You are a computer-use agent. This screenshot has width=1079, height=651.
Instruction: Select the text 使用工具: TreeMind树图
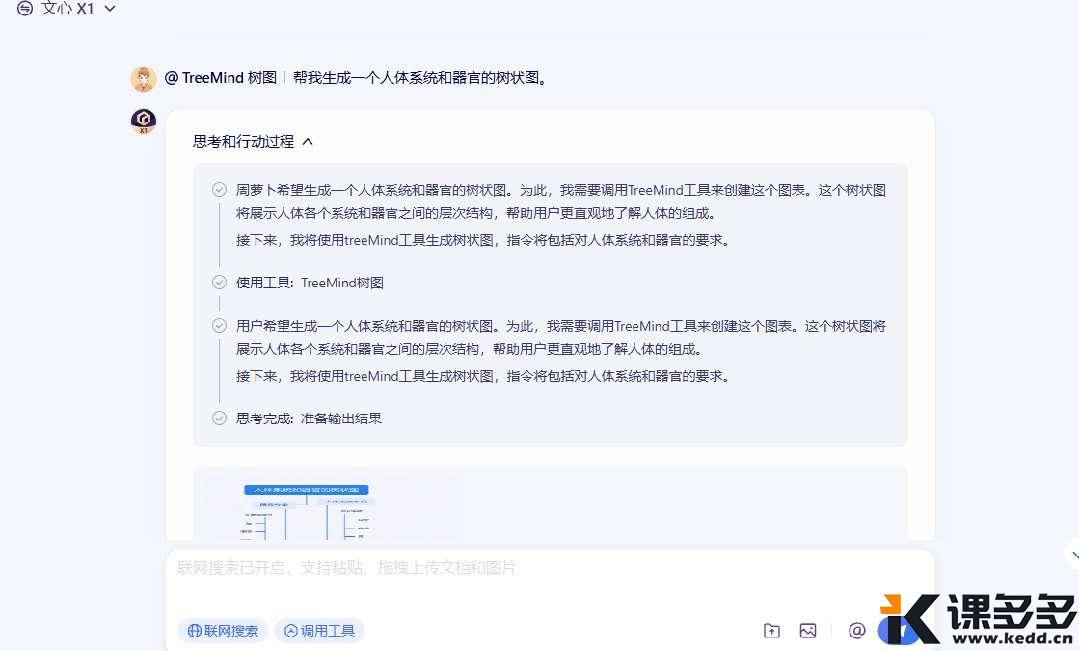click(310, 283)
